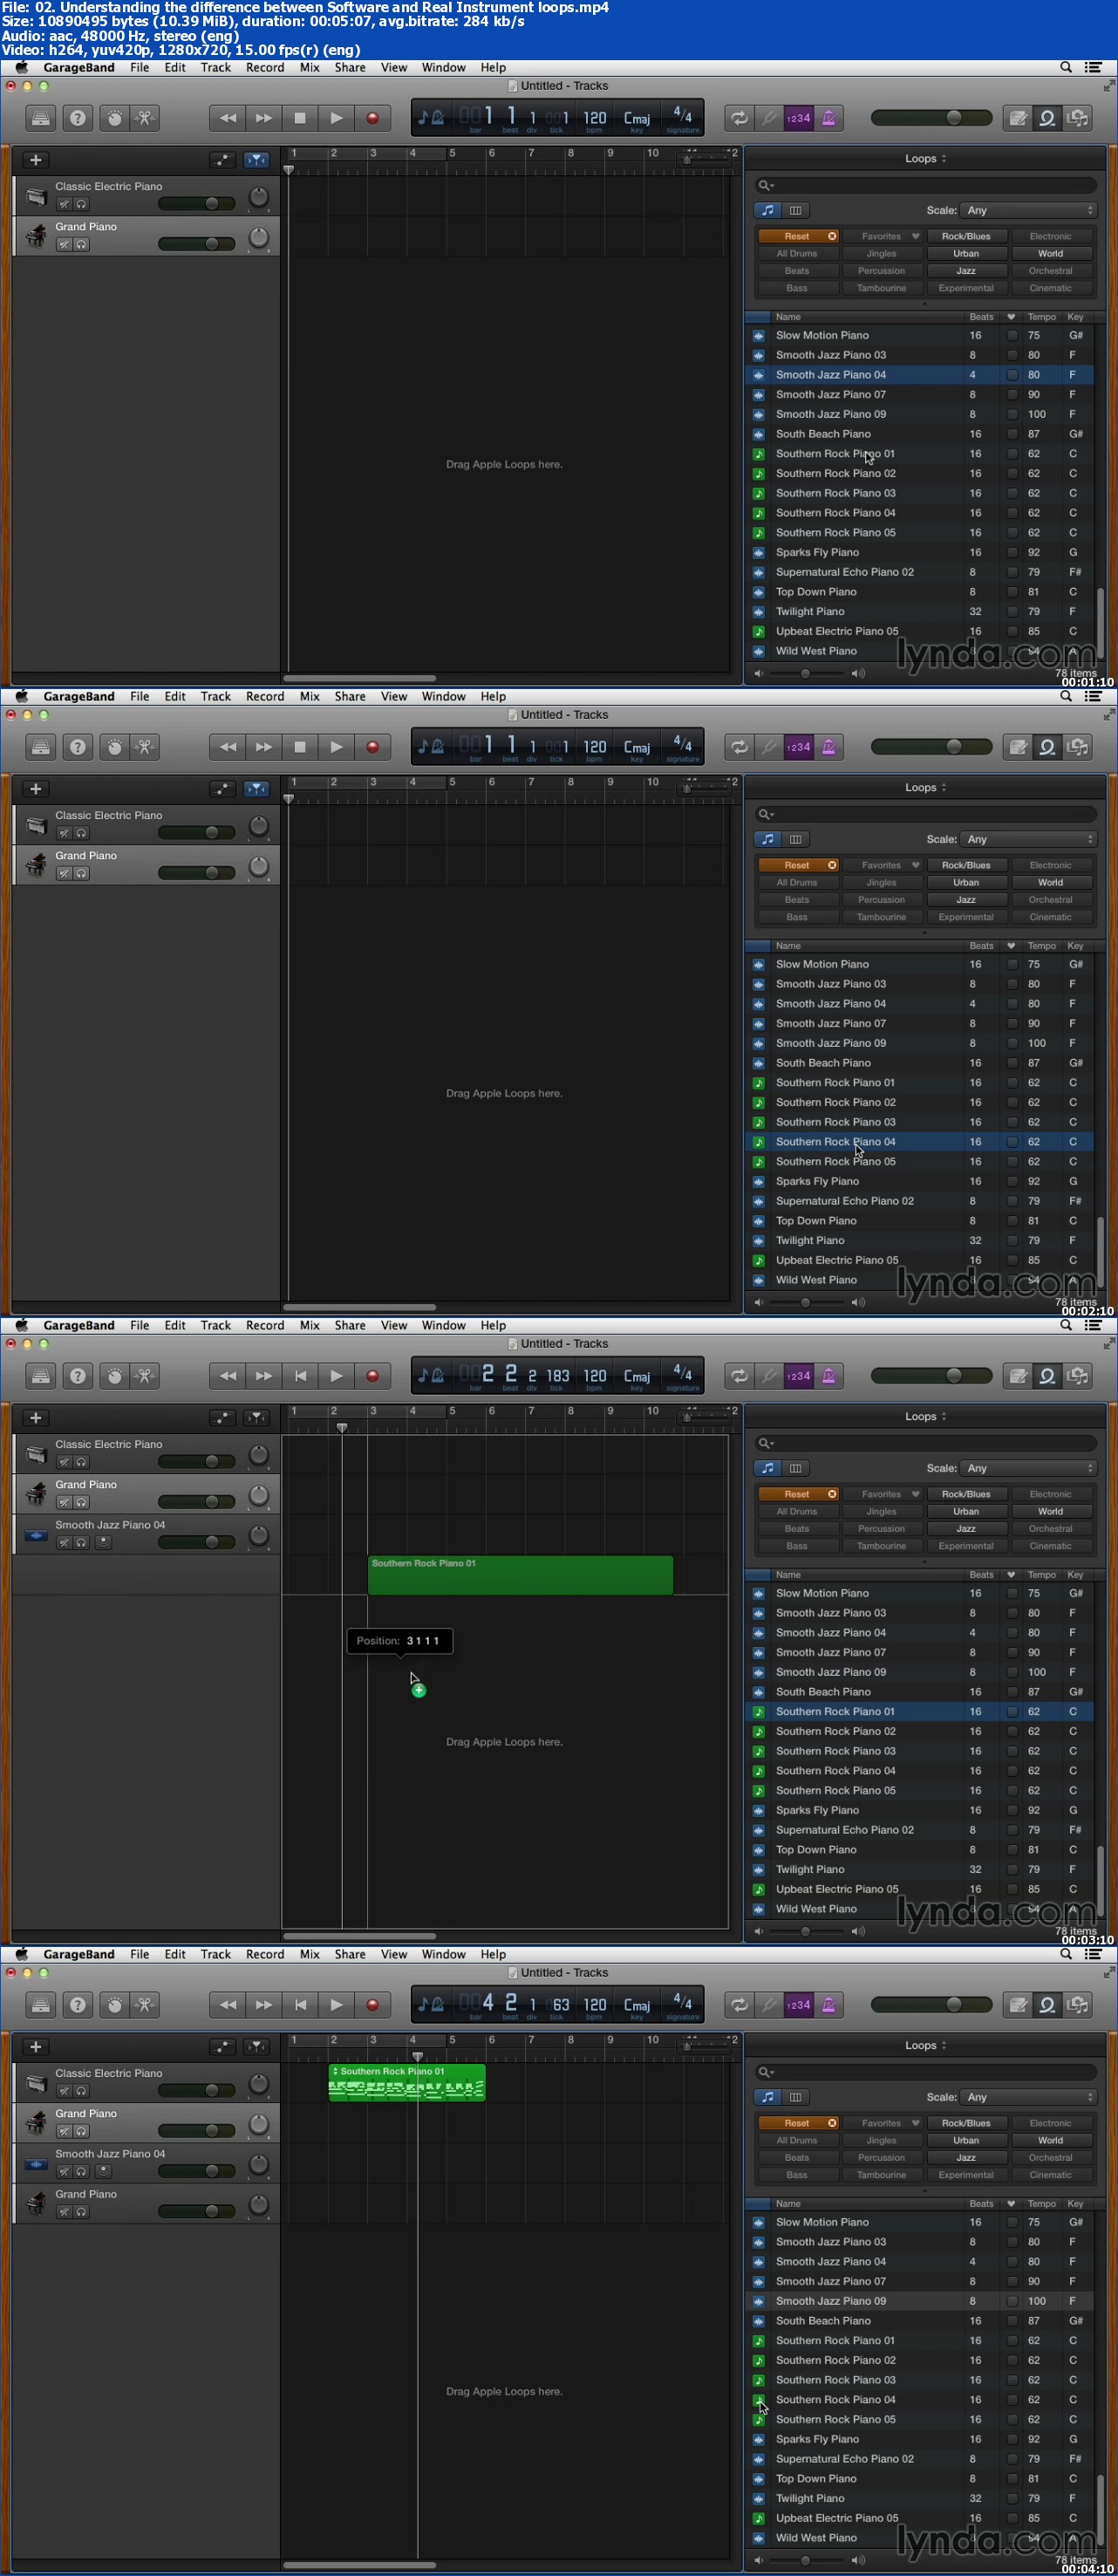Click the Urban keyword button, 00:04:10 frame
The width and height of the screenshot is (1118, 2576).
pyautogui.click(x=966, y=2141)
